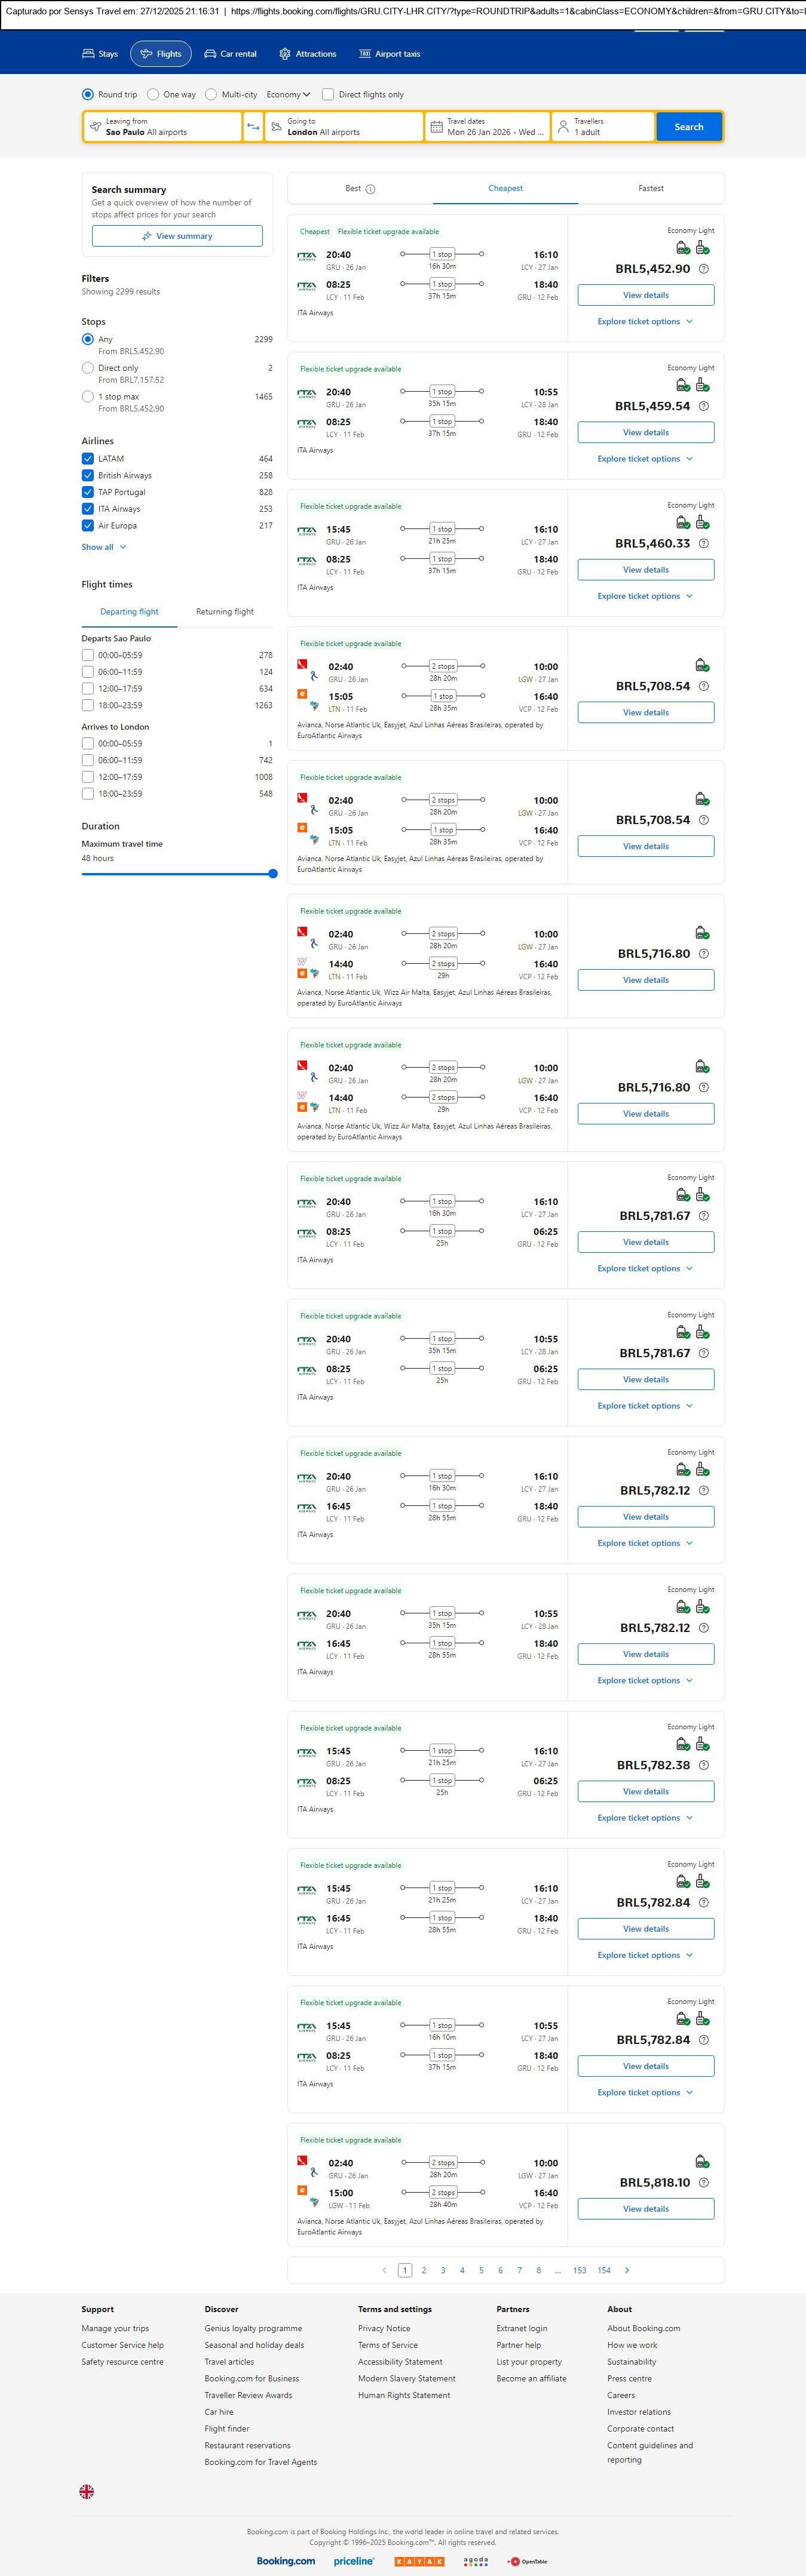Uncheck the British Airways airline filter
806x2576 pixels.
[88, 476]
